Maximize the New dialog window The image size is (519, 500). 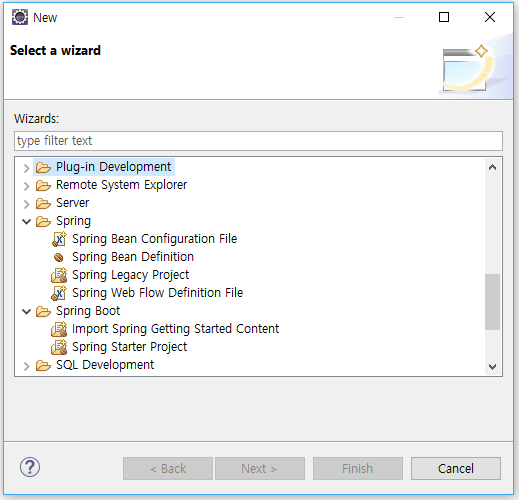coord(444,17)
